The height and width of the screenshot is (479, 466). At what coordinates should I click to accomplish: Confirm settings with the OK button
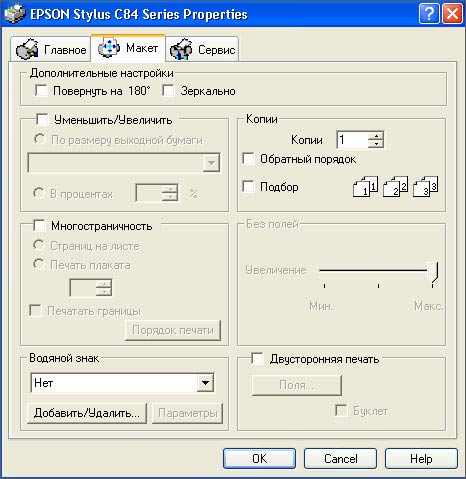pyautogui.click(x=259, y=459)
